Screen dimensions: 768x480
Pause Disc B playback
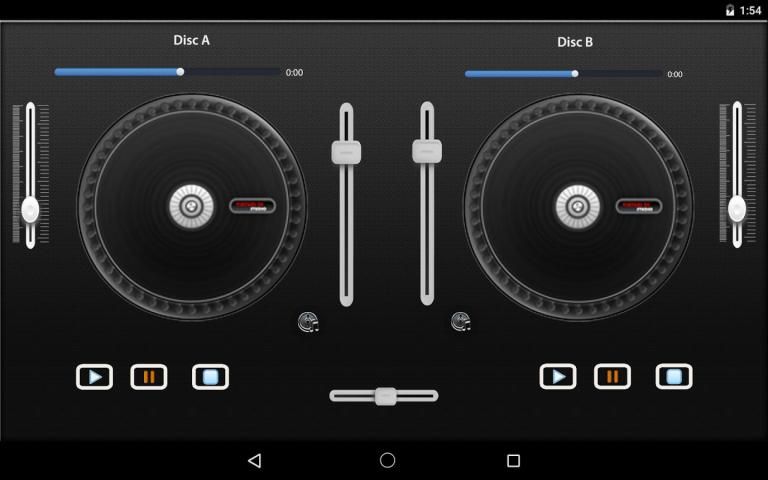(612, 377)
